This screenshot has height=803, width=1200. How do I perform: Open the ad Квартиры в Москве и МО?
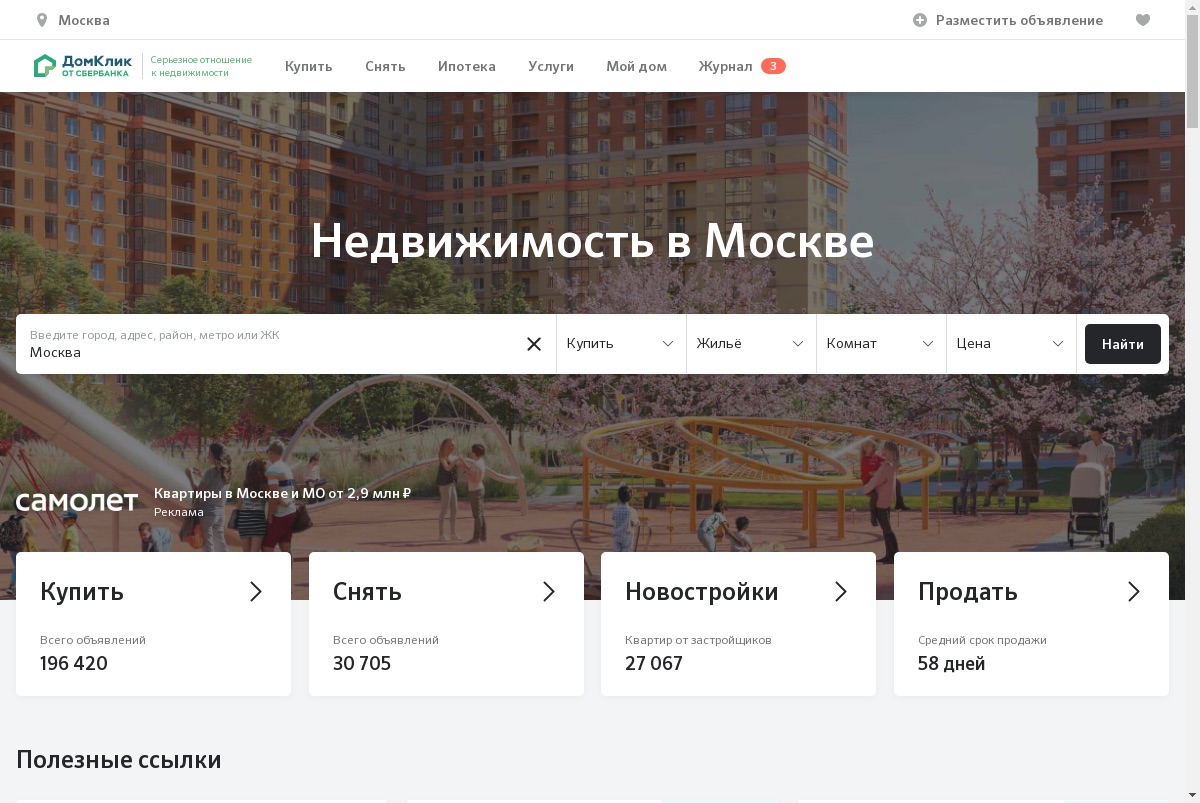tap(283, 493)
